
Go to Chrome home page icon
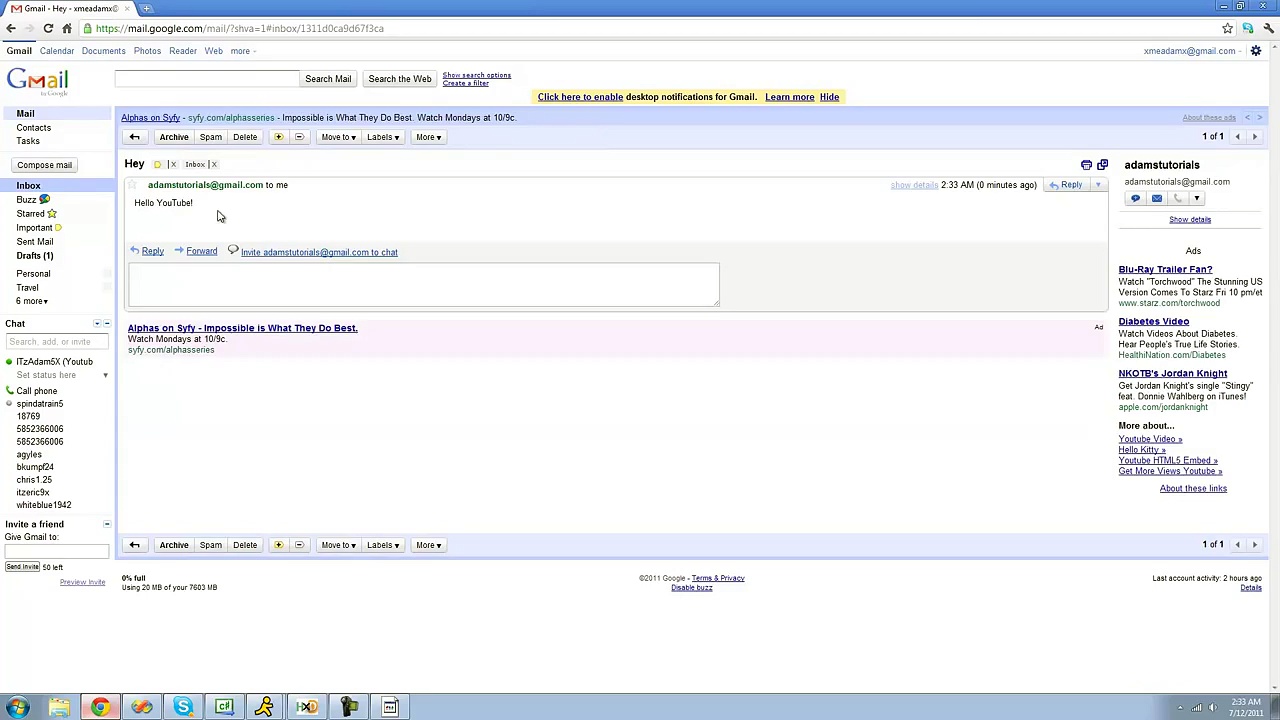(x=66, y=28)
